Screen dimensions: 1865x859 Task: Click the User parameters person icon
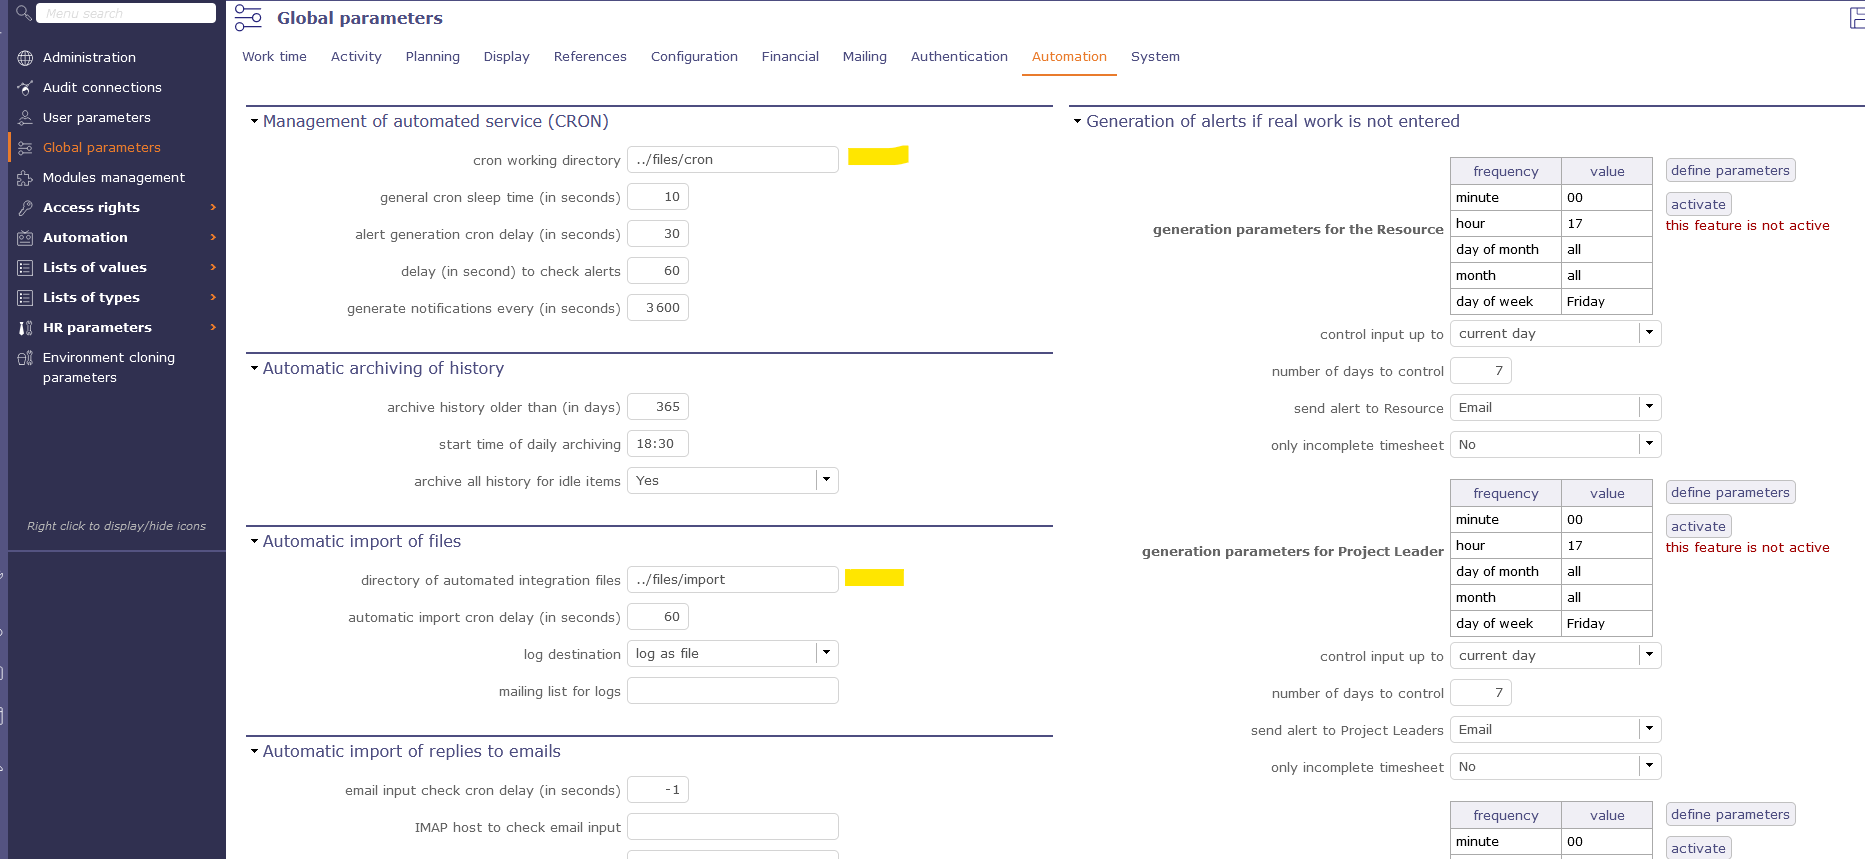pos(25,118)
